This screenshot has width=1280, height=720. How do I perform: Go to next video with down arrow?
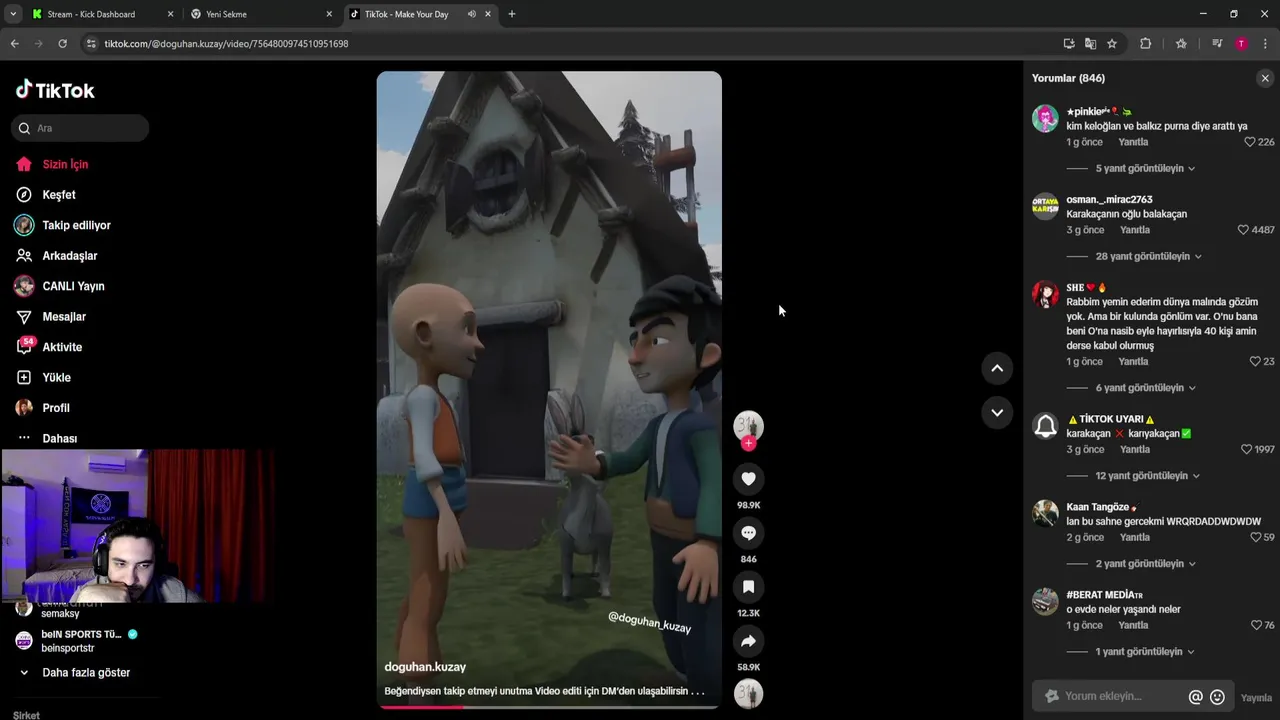[997, 412]
